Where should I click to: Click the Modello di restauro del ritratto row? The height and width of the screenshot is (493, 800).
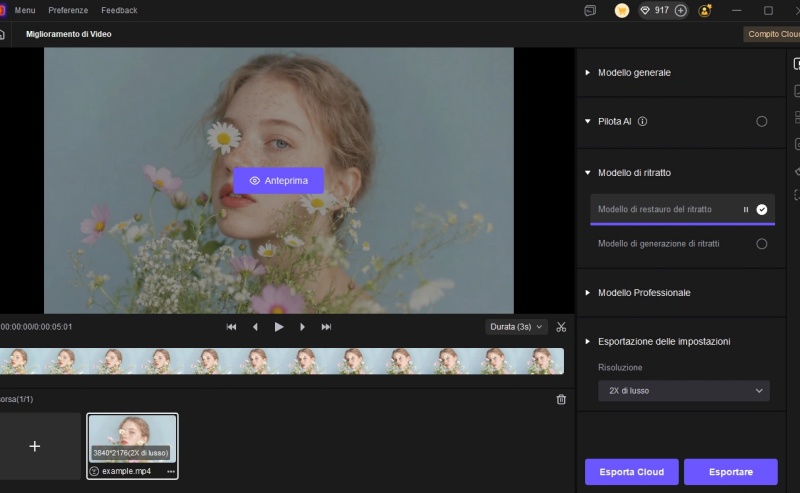[682, 209]
